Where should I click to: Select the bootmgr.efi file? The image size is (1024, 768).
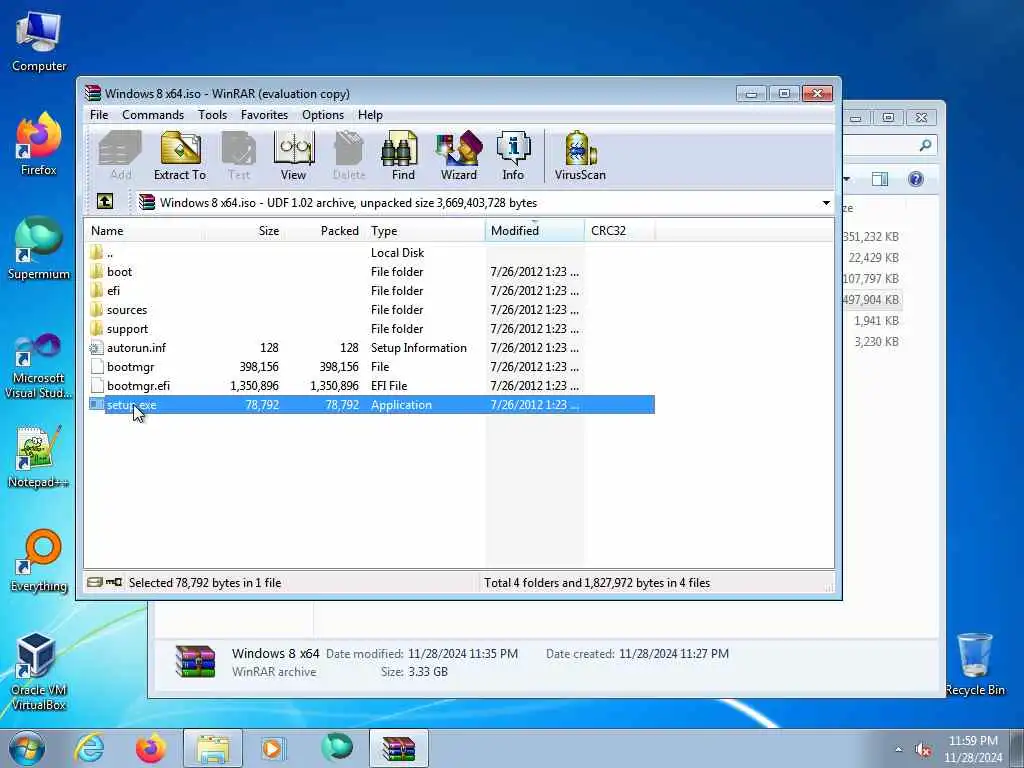coord(370,385)
